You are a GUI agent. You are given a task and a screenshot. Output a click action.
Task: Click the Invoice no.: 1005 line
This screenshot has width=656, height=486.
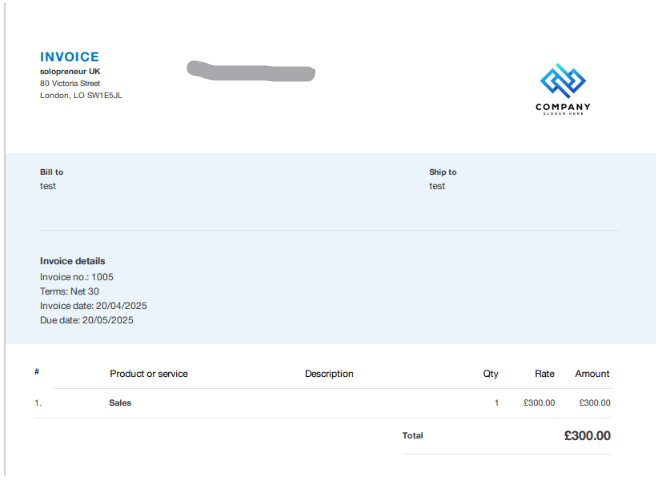[77, 277]
